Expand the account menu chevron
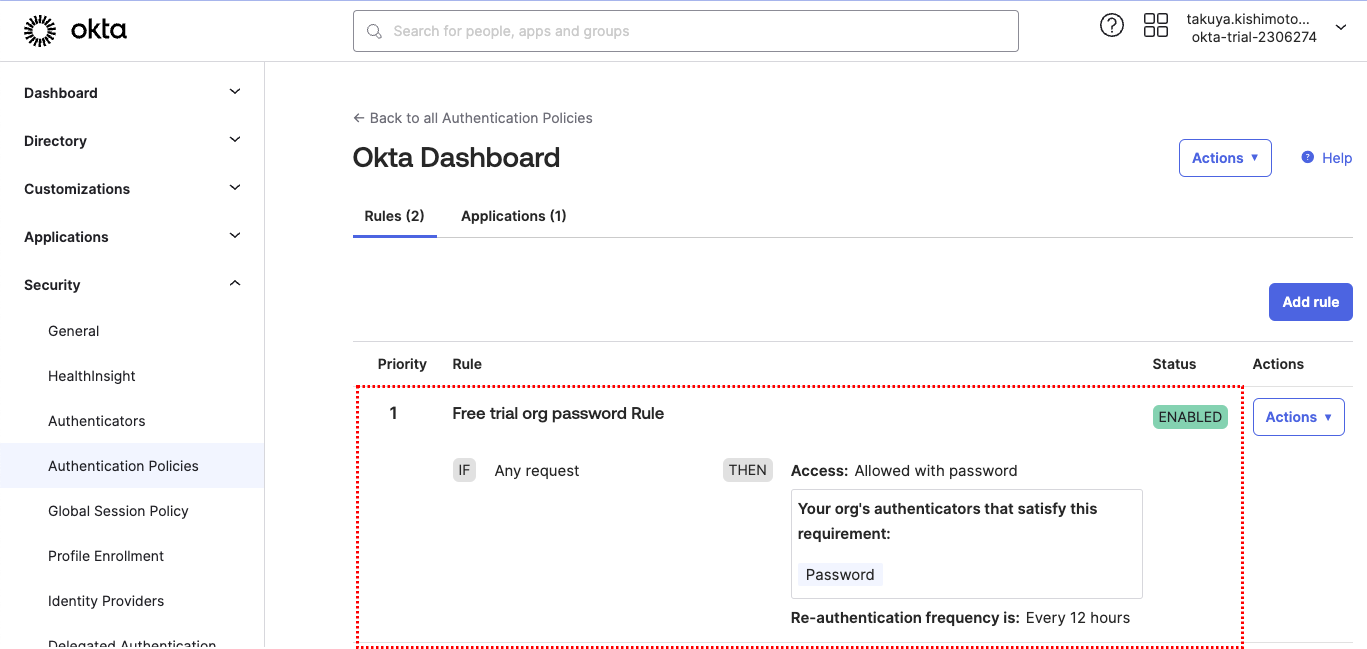 (x=1341, y=28)
